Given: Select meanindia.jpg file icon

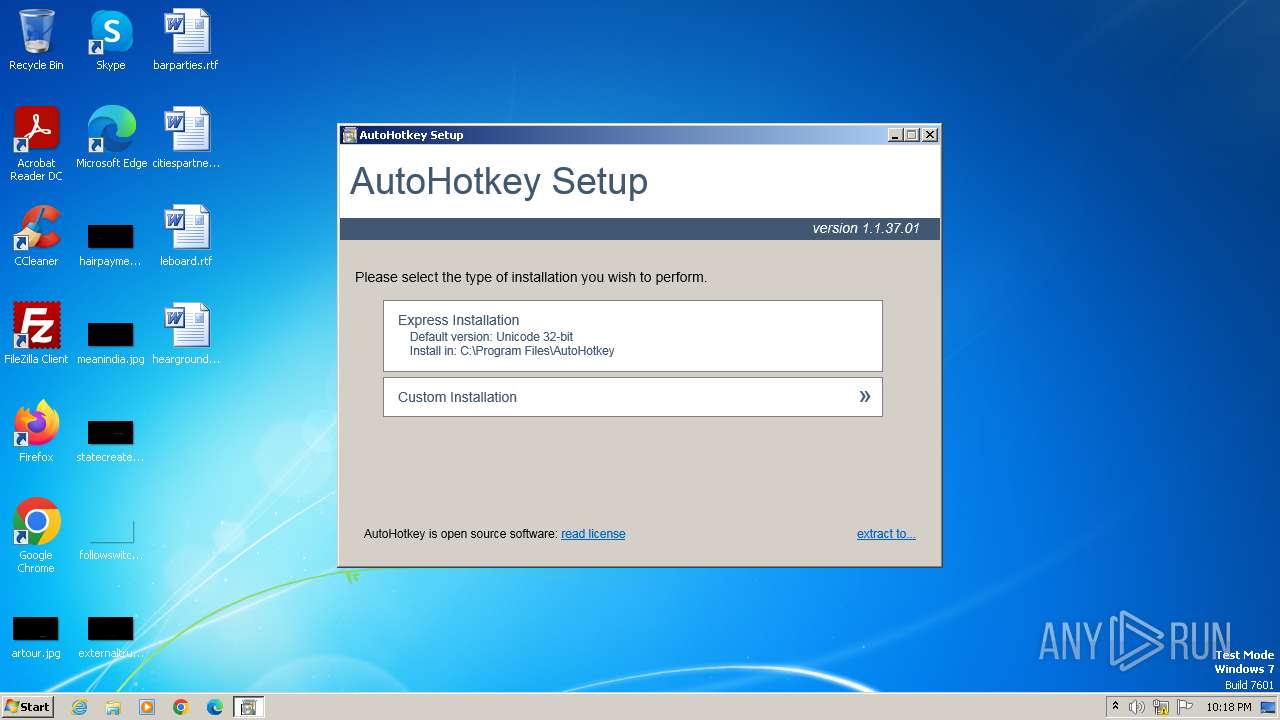Looking at the screenshot, I should 111,342.
